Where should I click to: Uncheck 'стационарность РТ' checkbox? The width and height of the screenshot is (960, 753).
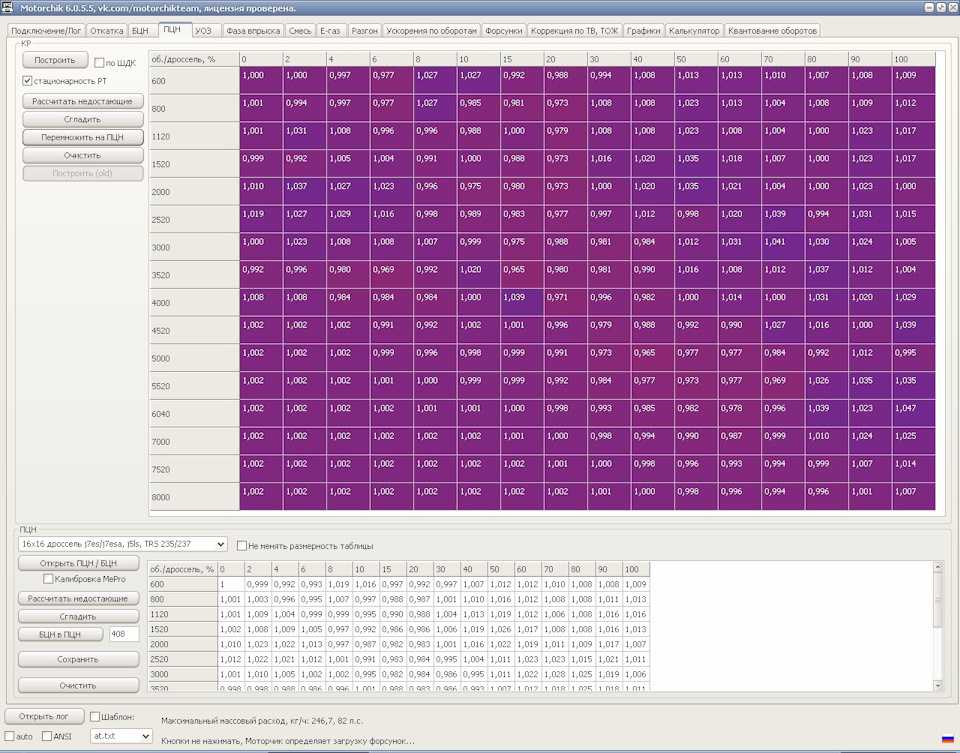pyautogui.click(x=27, y=81)
